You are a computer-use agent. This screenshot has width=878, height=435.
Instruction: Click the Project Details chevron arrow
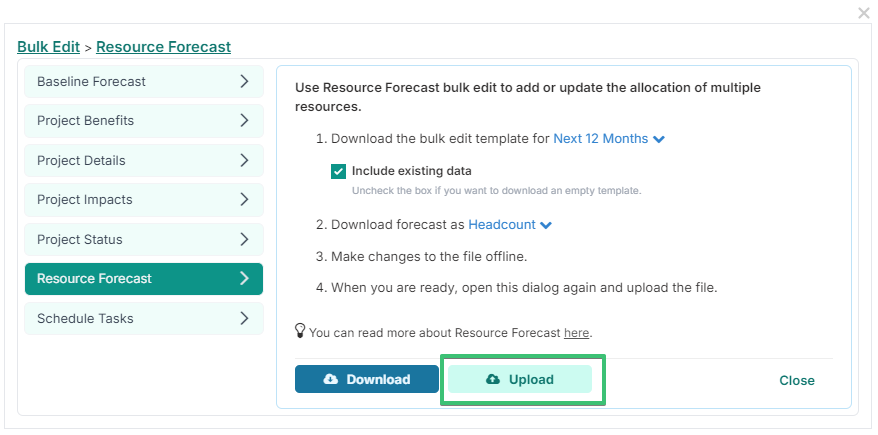coord(244,160)
